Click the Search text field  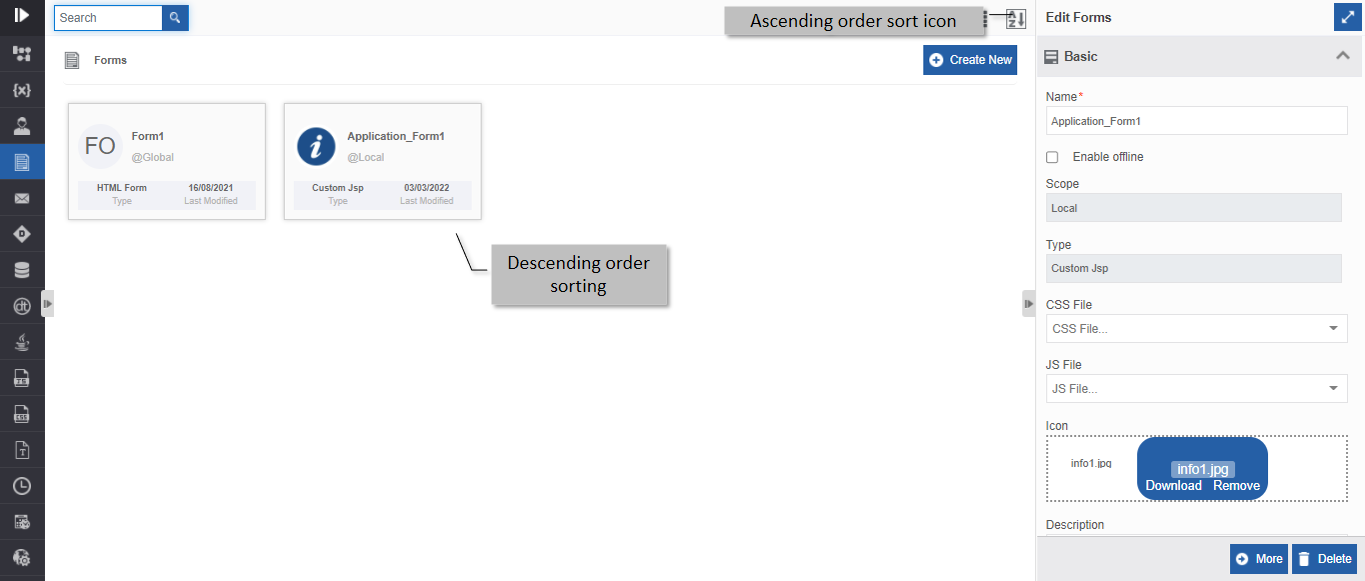point(108,18)
